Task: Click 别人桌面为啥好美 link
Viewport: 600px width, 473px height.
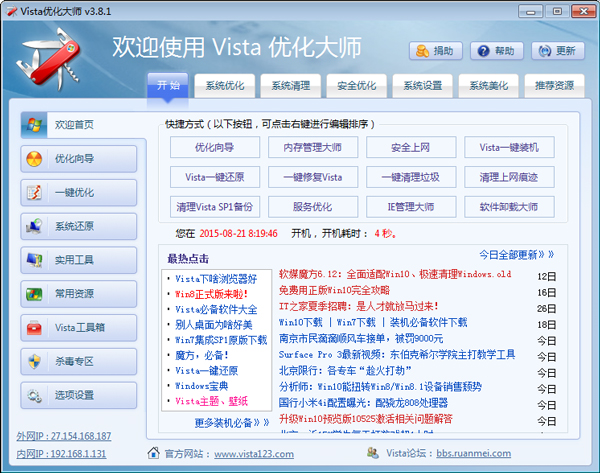Action: point(214,325)
